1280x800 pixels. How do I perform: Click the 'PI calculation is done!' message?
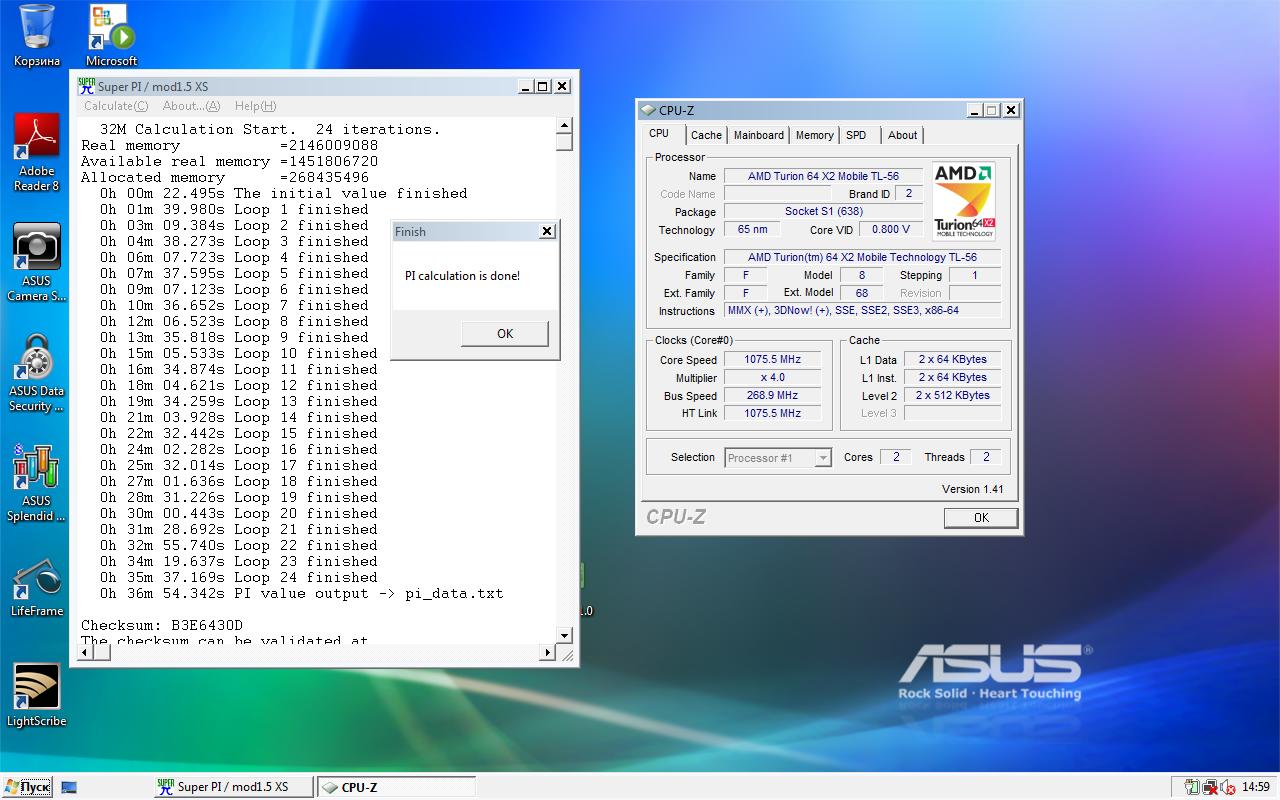(x=462, y=276)
